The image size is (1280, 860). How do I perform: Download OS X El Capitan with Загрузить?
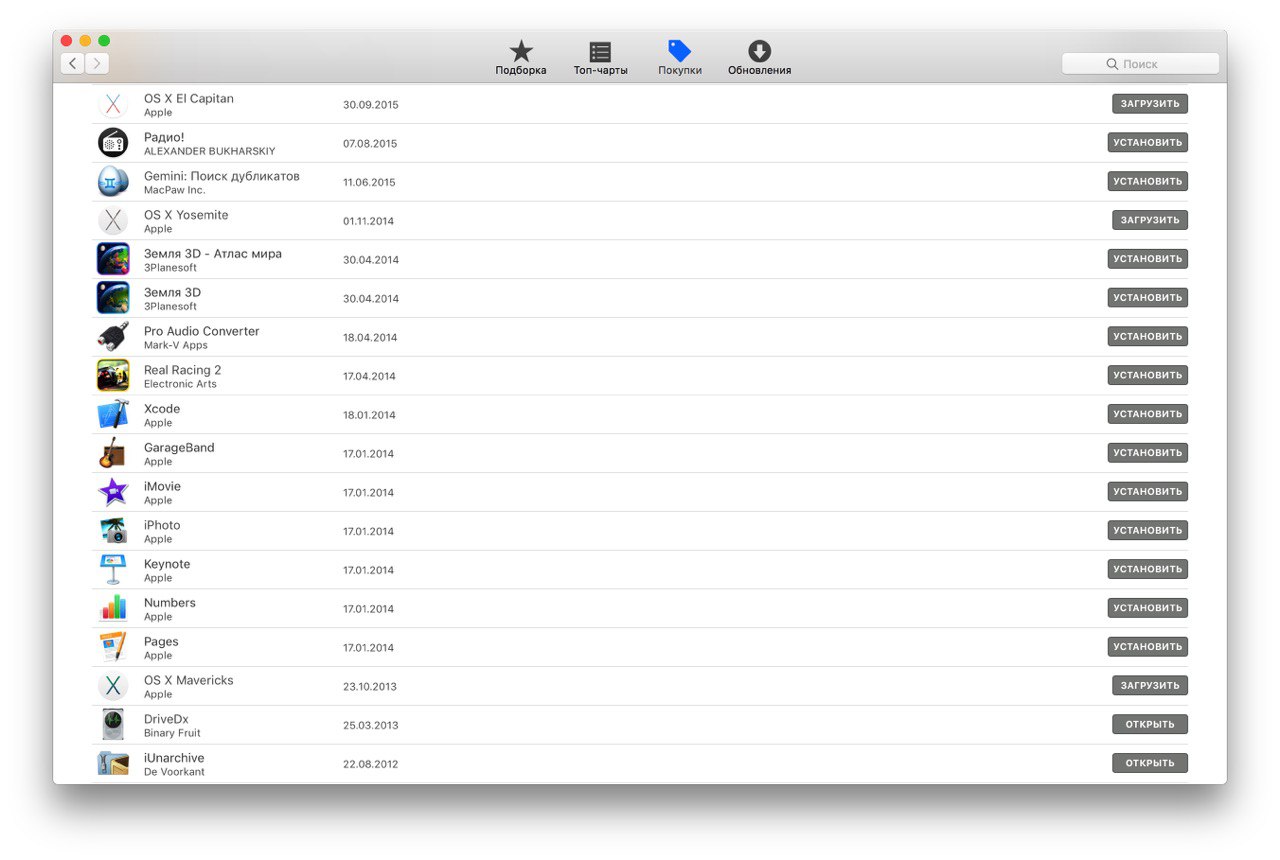pyautogui.click(x=1150, y=103)
